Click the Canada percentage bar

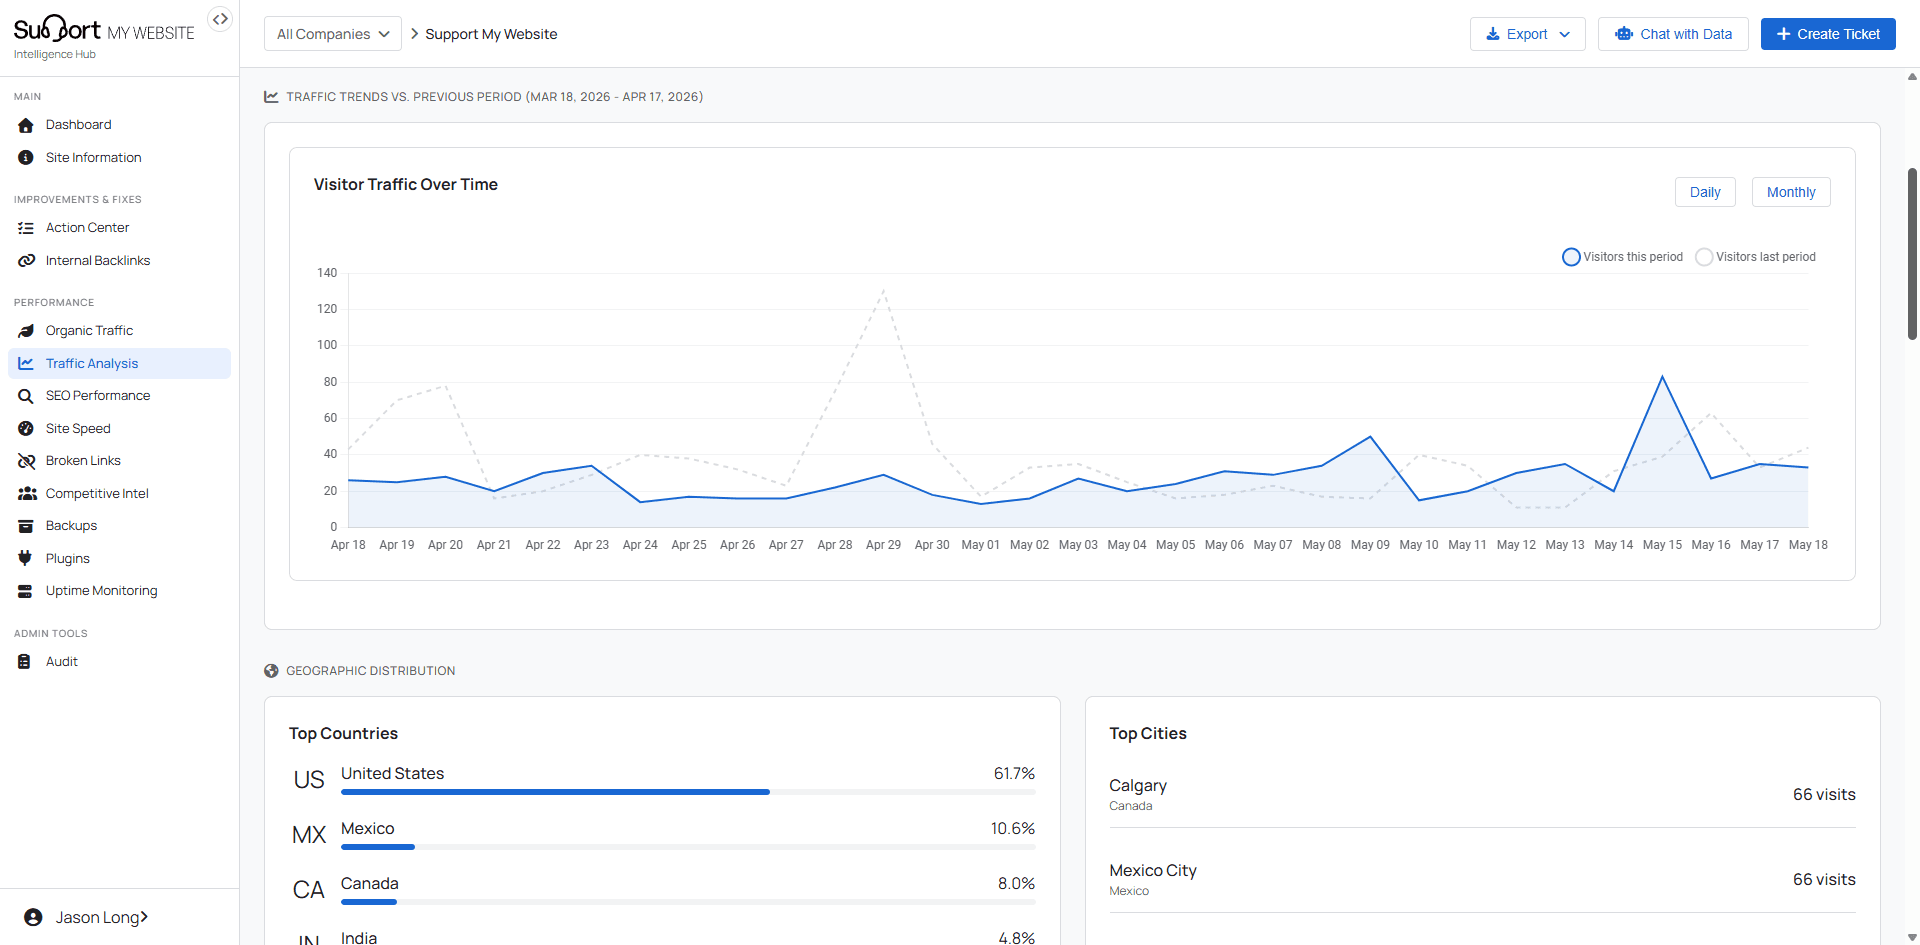coord(688,902)
